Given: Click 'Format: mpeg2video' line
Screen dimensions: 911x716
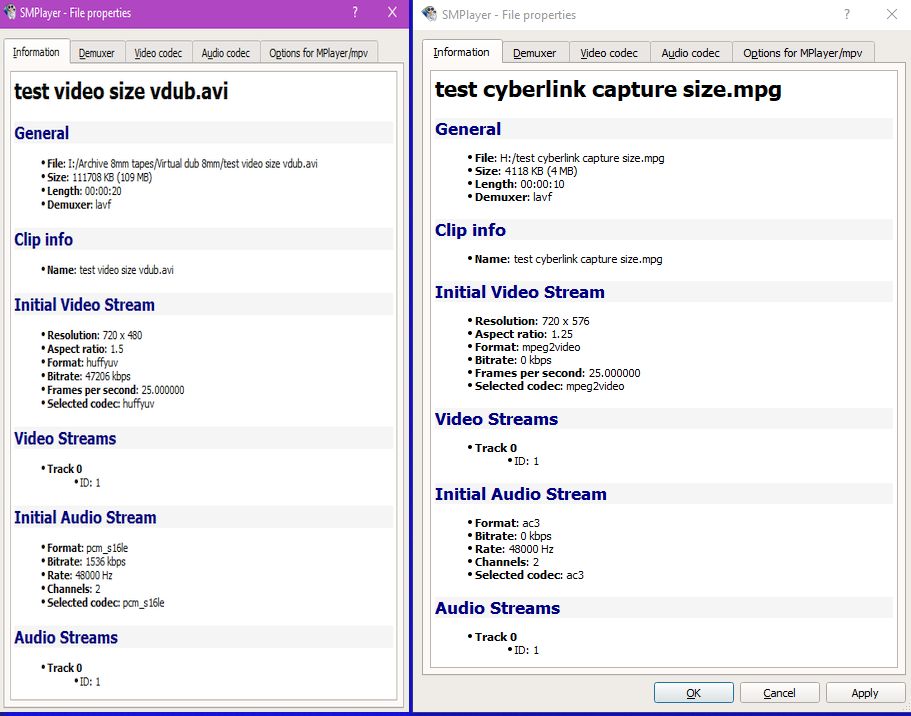Looking at the screenshot, I should click(528, 347).
